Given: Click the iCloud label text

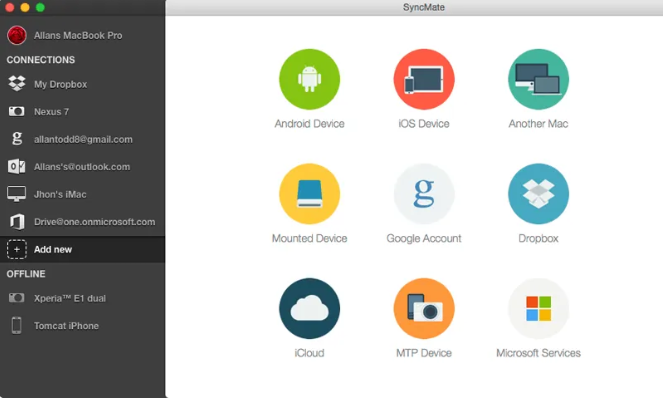Looking at the screenshot, I should click(309, 353).
